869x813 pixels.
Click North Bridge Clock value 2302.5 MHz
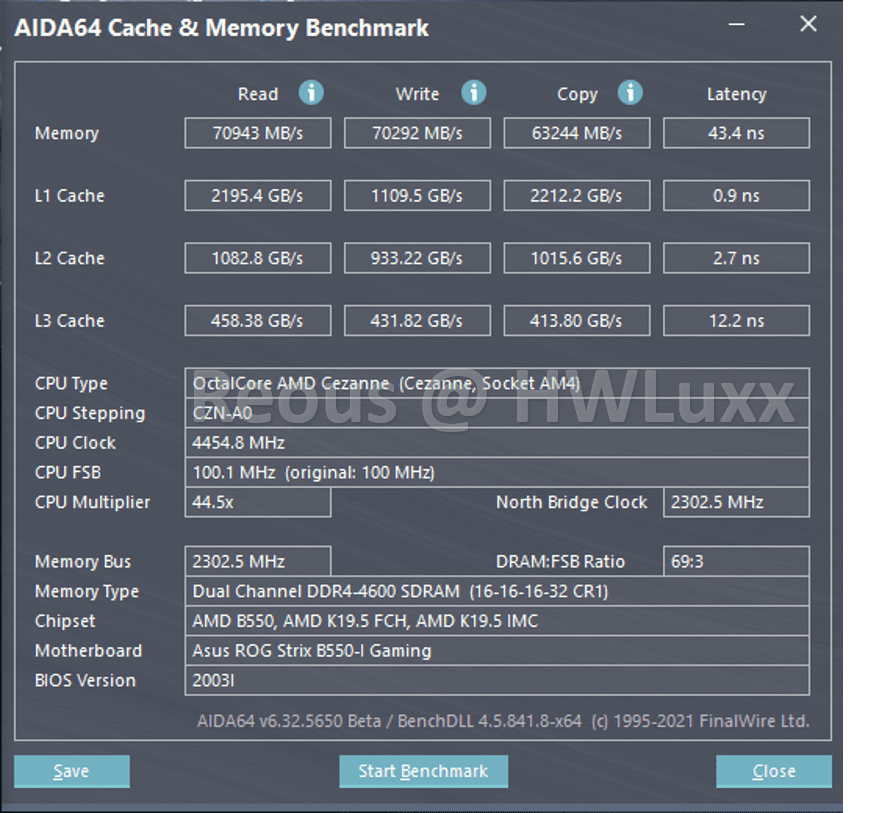[x=737, y=502]
